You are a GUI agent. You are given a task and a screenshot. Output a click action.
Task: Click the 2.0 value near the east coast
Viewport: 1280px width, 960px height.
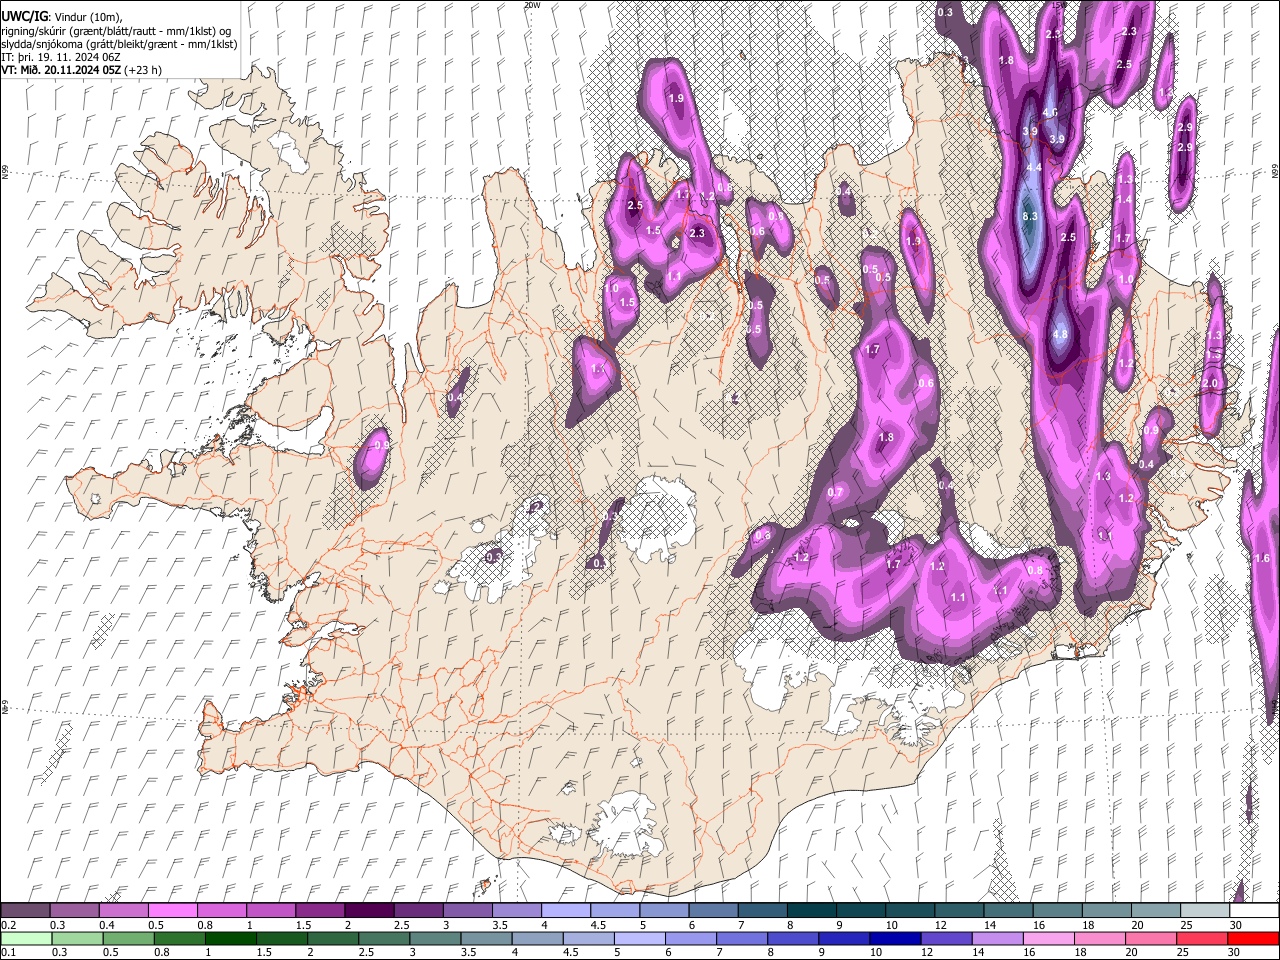tap(1210, 383)
